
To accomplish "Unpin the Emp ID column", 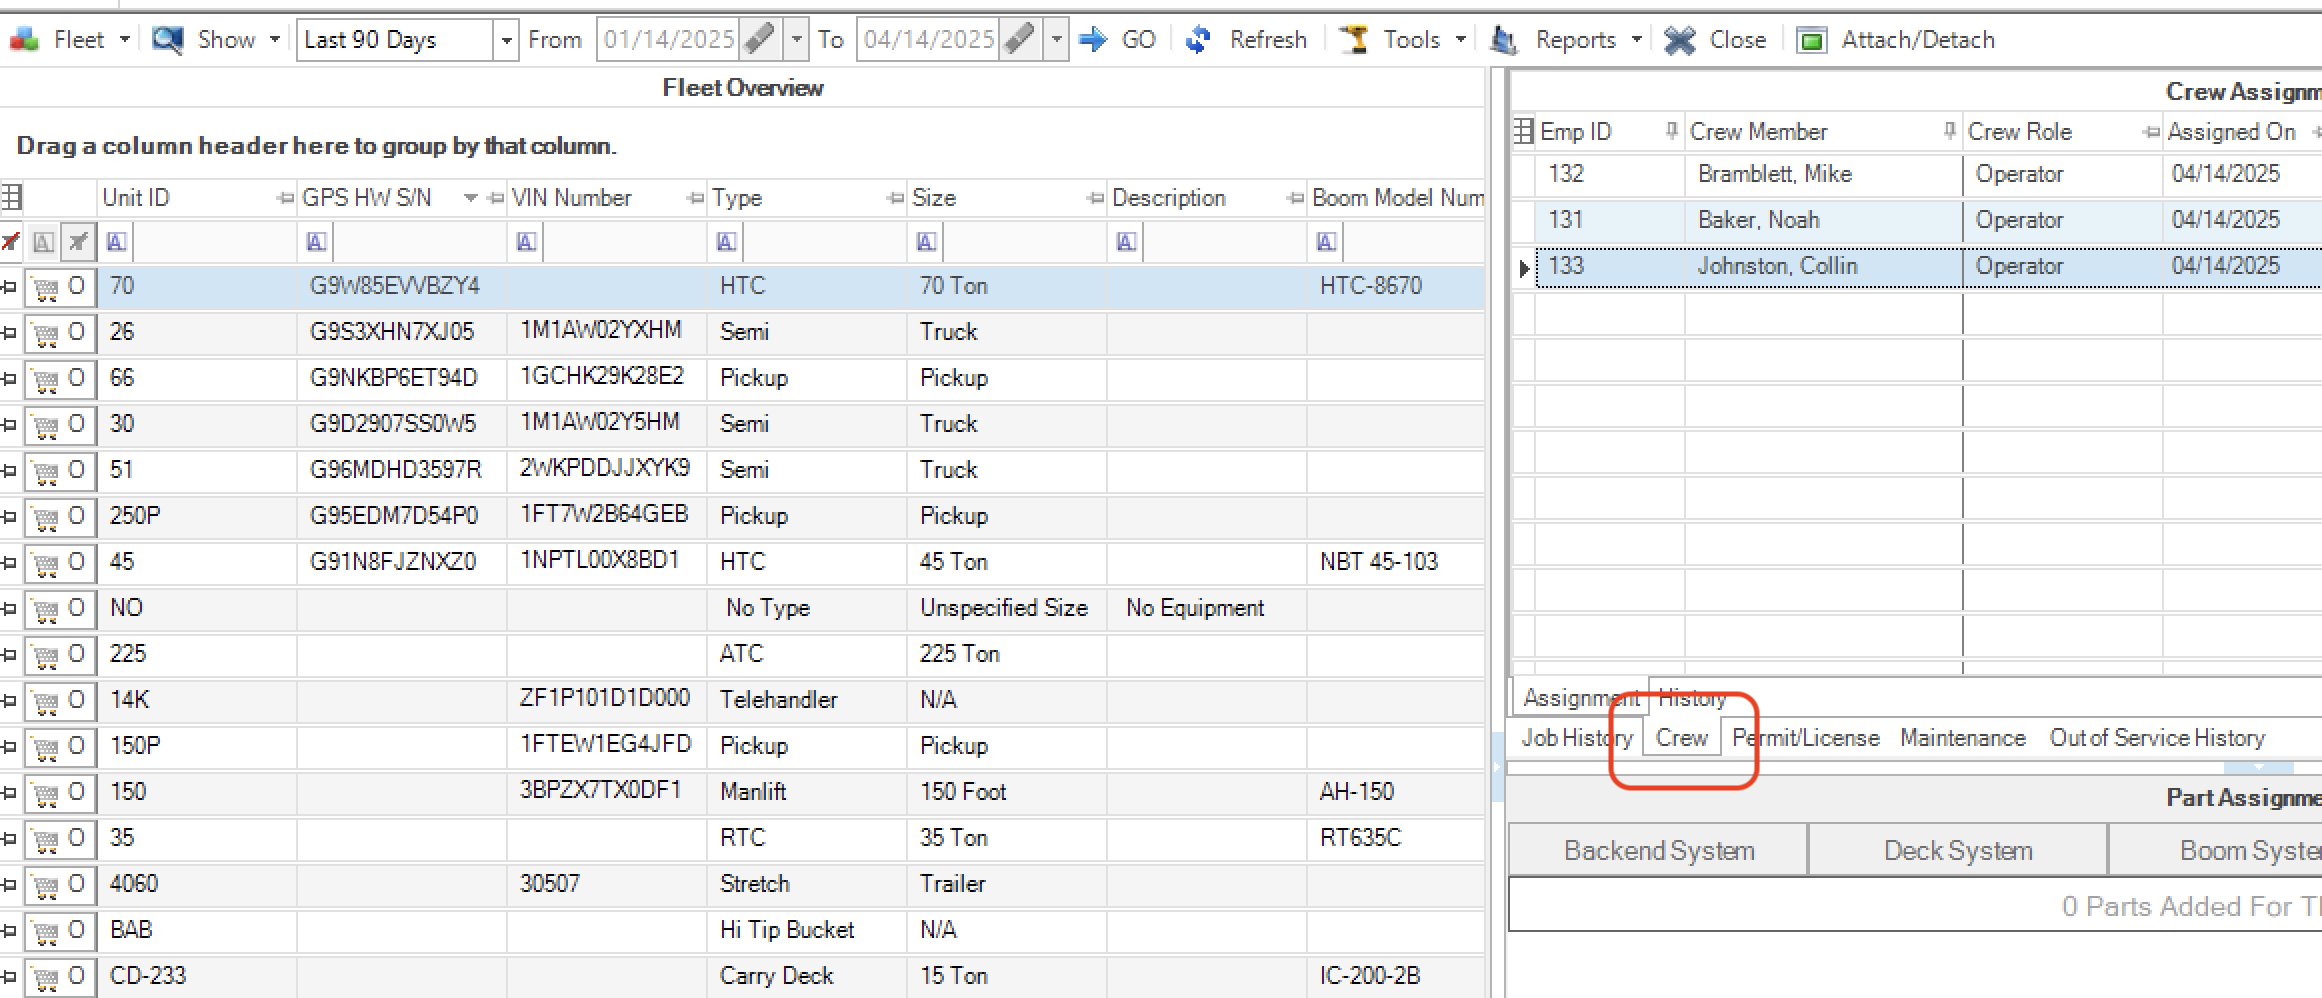I will pyautogui.click(x=1671, y=131).
